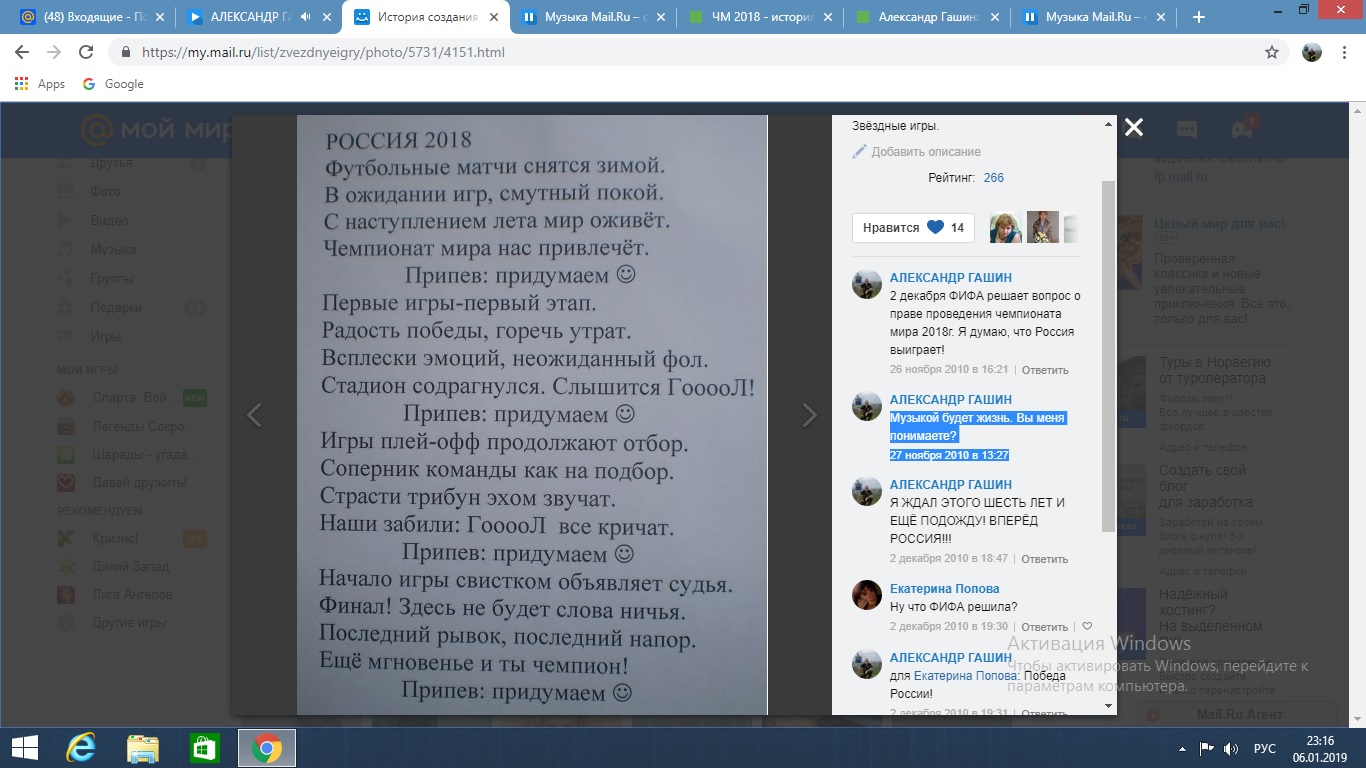Viewport: 1366px width, 768px height.
Task: Reload the current page
Action: (x=86, y=52)
